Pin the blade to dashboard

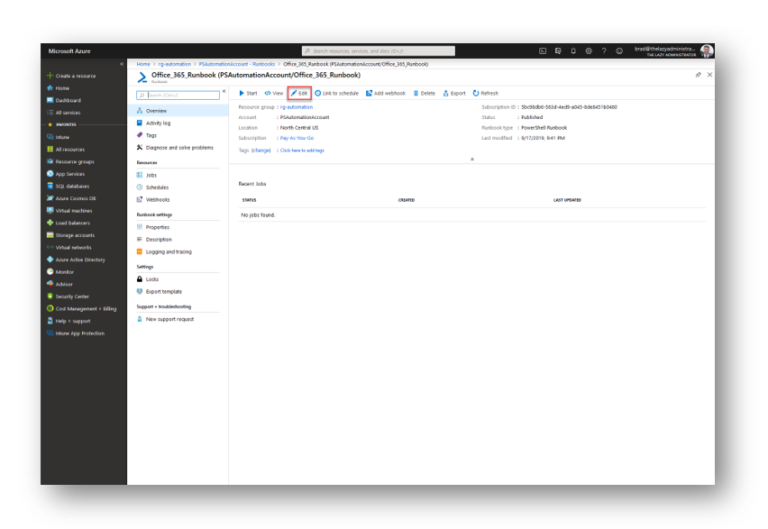(x=698, y=75)
